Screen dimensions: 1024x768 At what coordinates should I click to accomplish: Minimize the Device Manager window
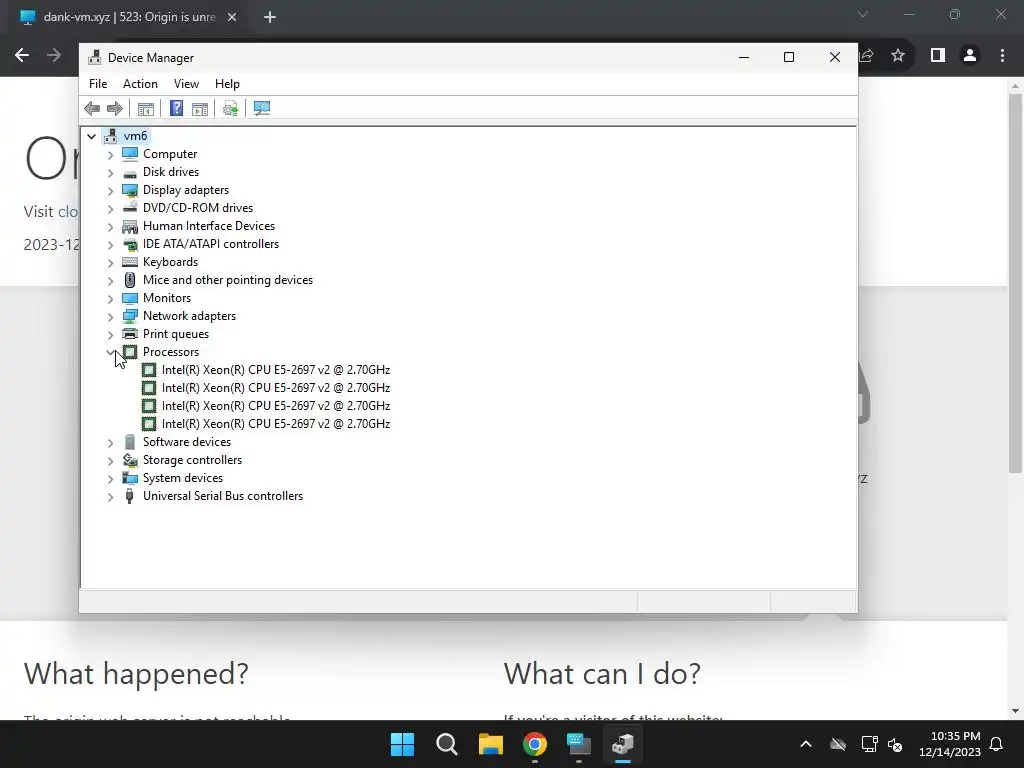coord(744,57)
